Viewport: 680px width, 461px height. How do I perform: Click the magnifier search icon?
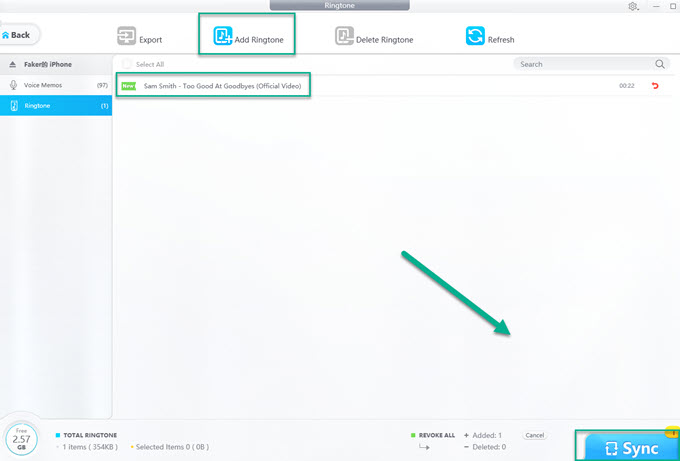pyautogui.click(x=660, y=64)
